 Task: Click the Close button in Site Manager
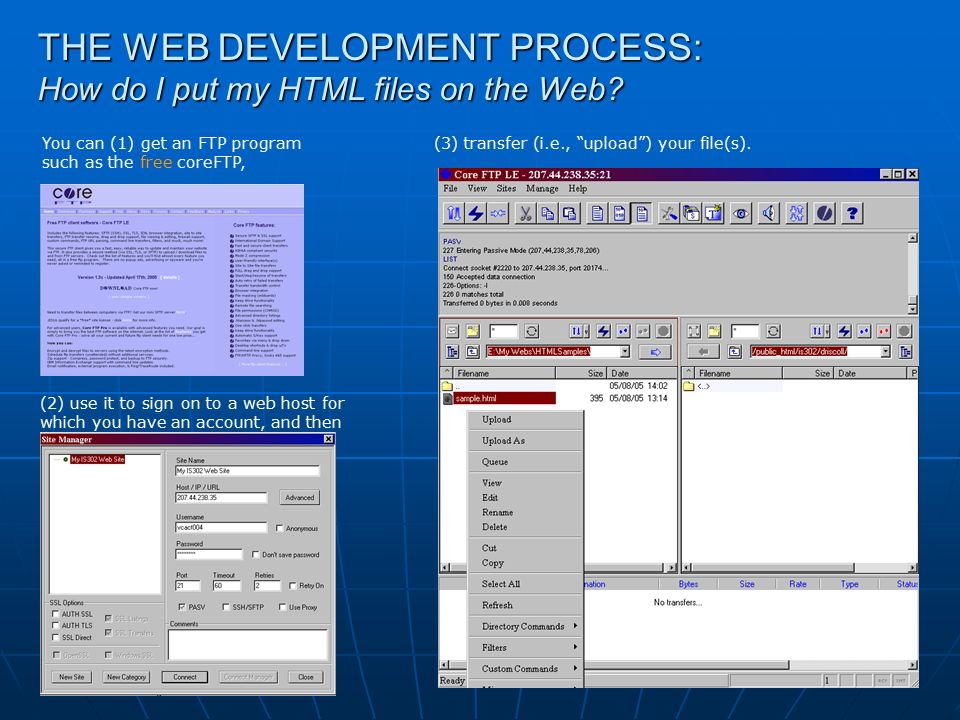306,677
